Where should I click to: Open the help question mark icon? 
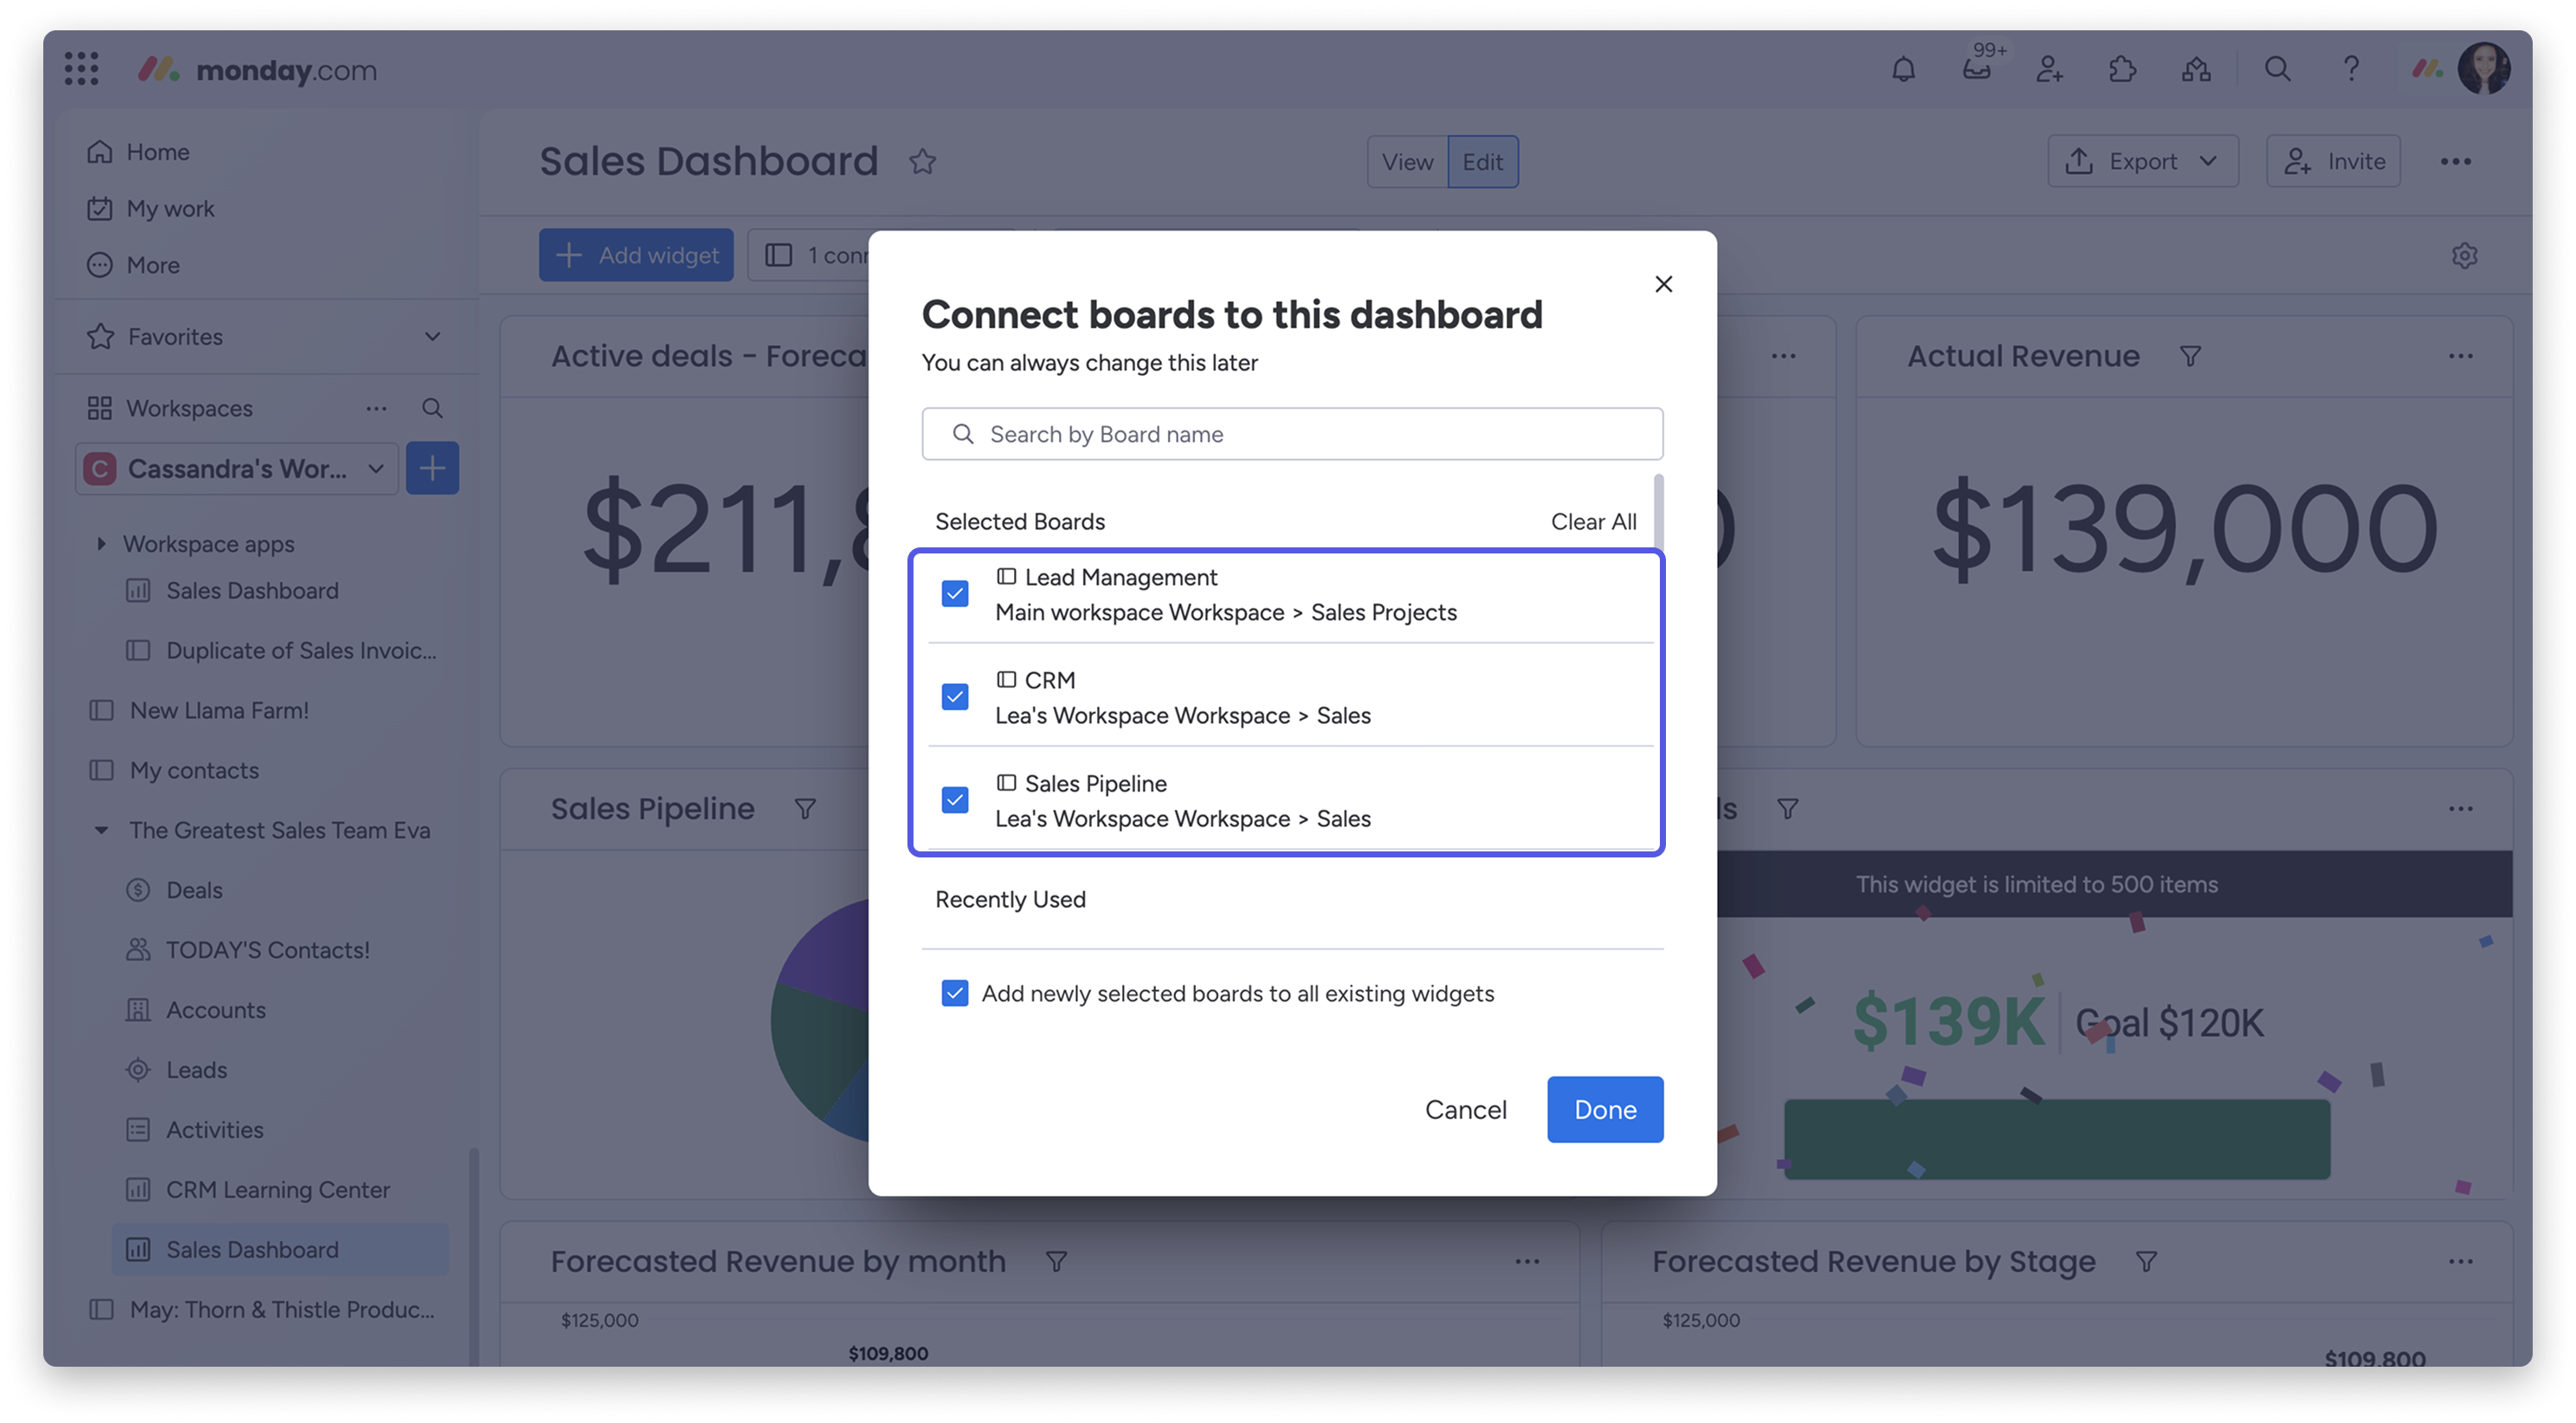tap(2350, 69)
